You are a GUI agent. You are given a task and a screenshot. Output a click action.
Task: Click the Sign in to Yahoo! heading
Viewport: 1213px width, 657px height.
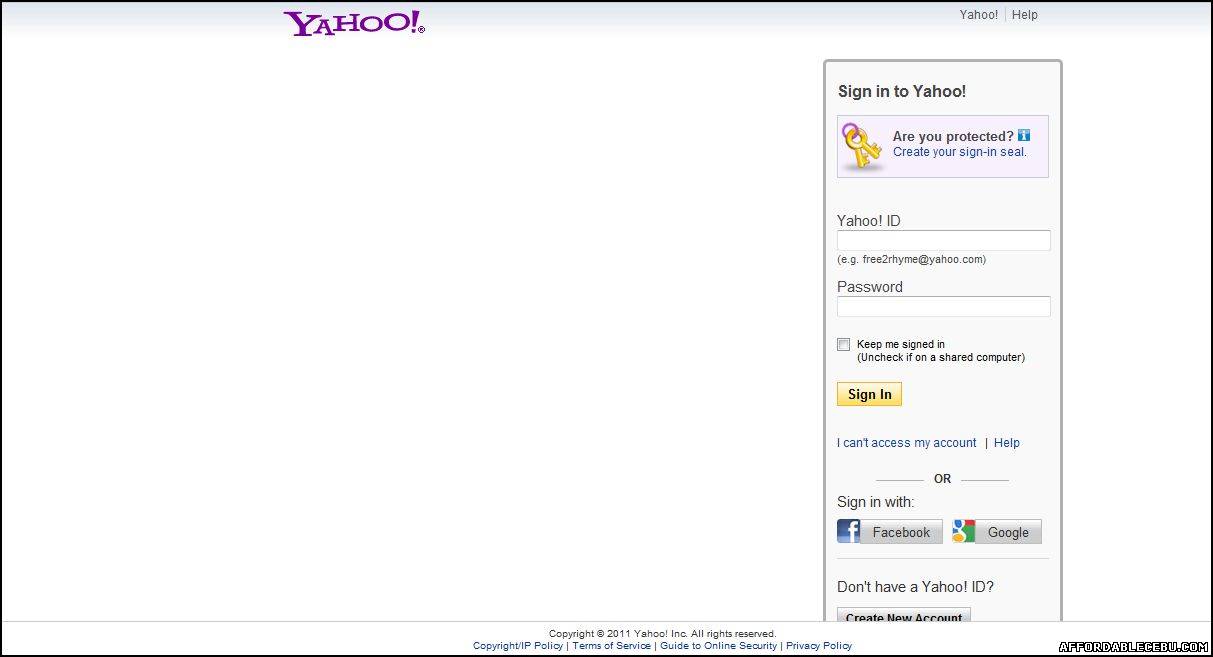click(902, 92)
